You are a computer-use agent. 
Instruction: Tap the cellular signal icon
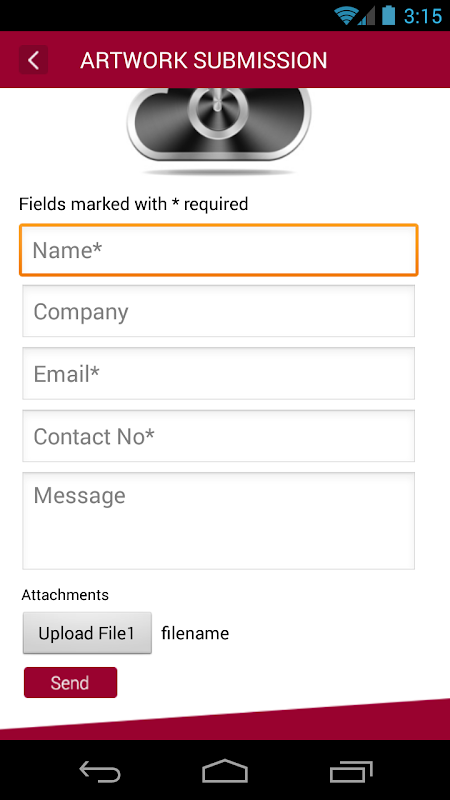(x=366, y=15)
